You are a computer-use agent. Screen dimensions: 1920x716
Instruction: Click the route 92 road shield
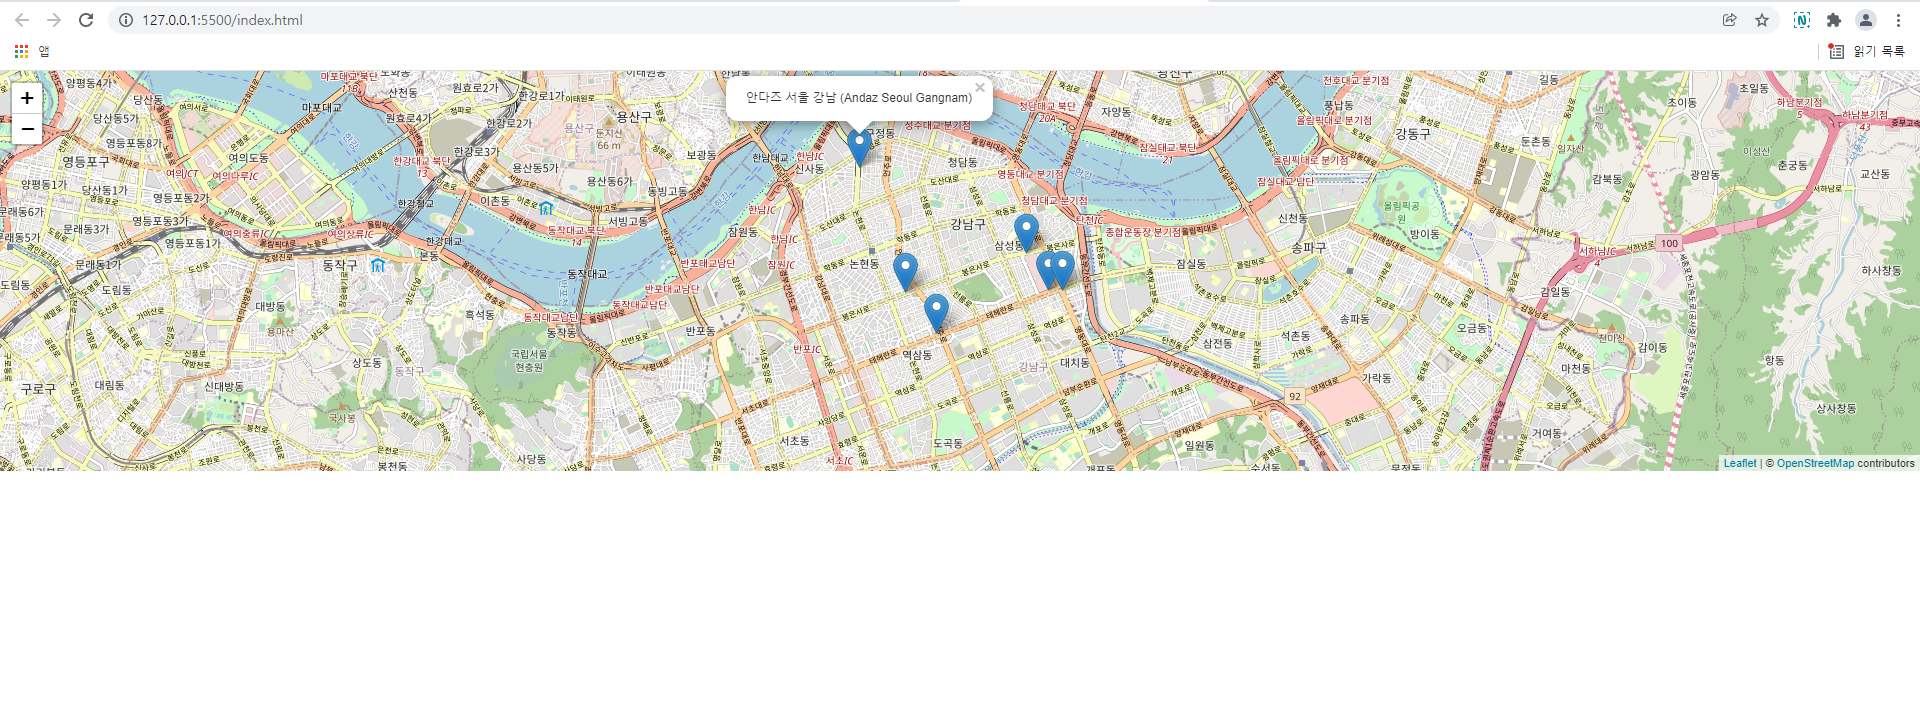[1295, 397]
